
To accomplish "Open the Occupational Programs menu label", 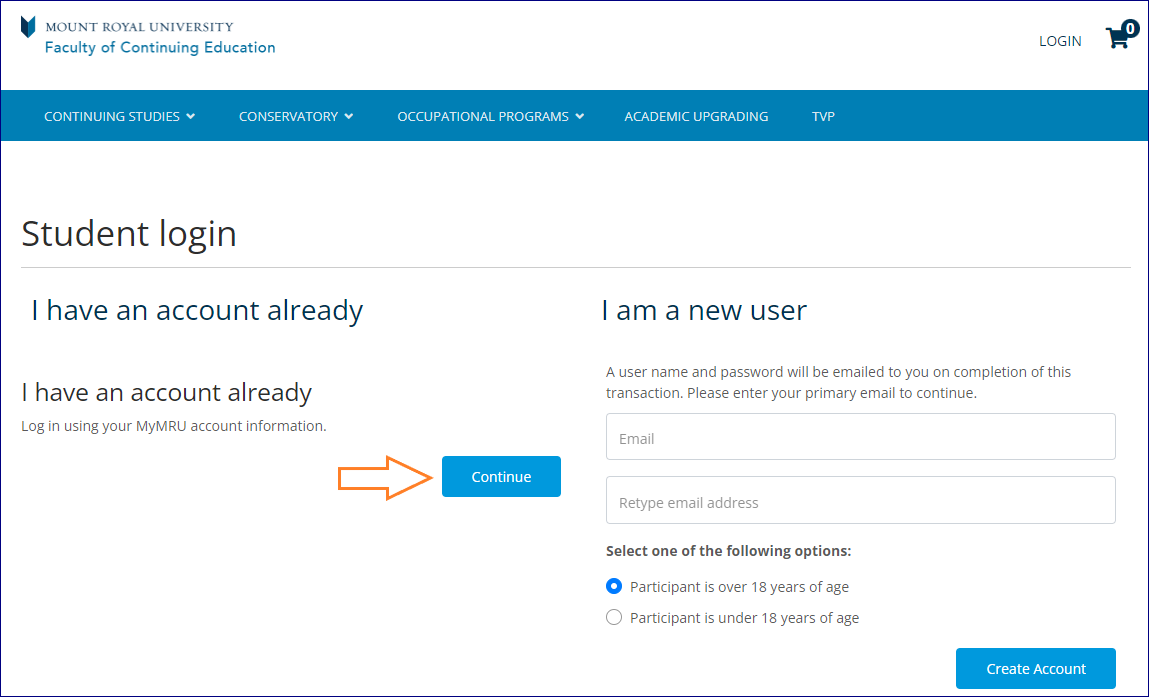I will point(482,116).
